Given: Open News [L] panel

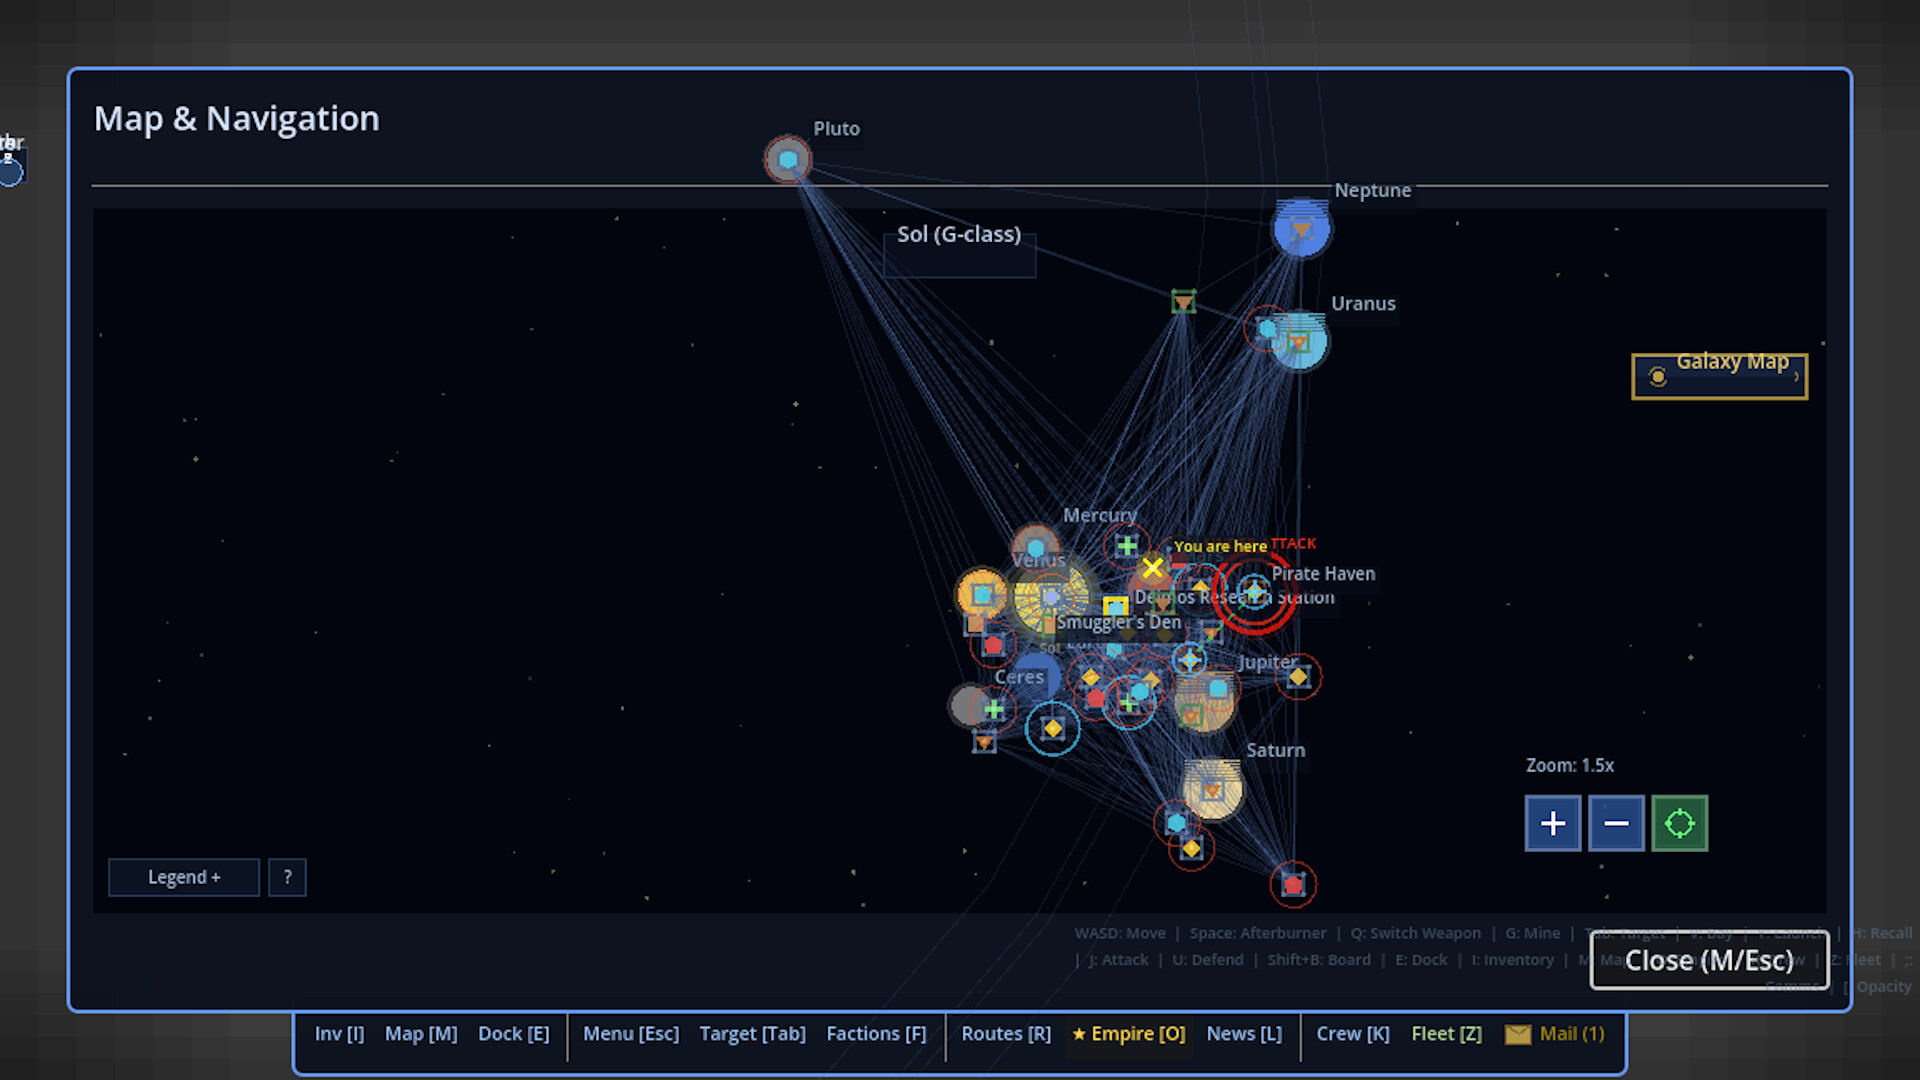Looking at the screenshot, I should click(x=1244, y=1034).
